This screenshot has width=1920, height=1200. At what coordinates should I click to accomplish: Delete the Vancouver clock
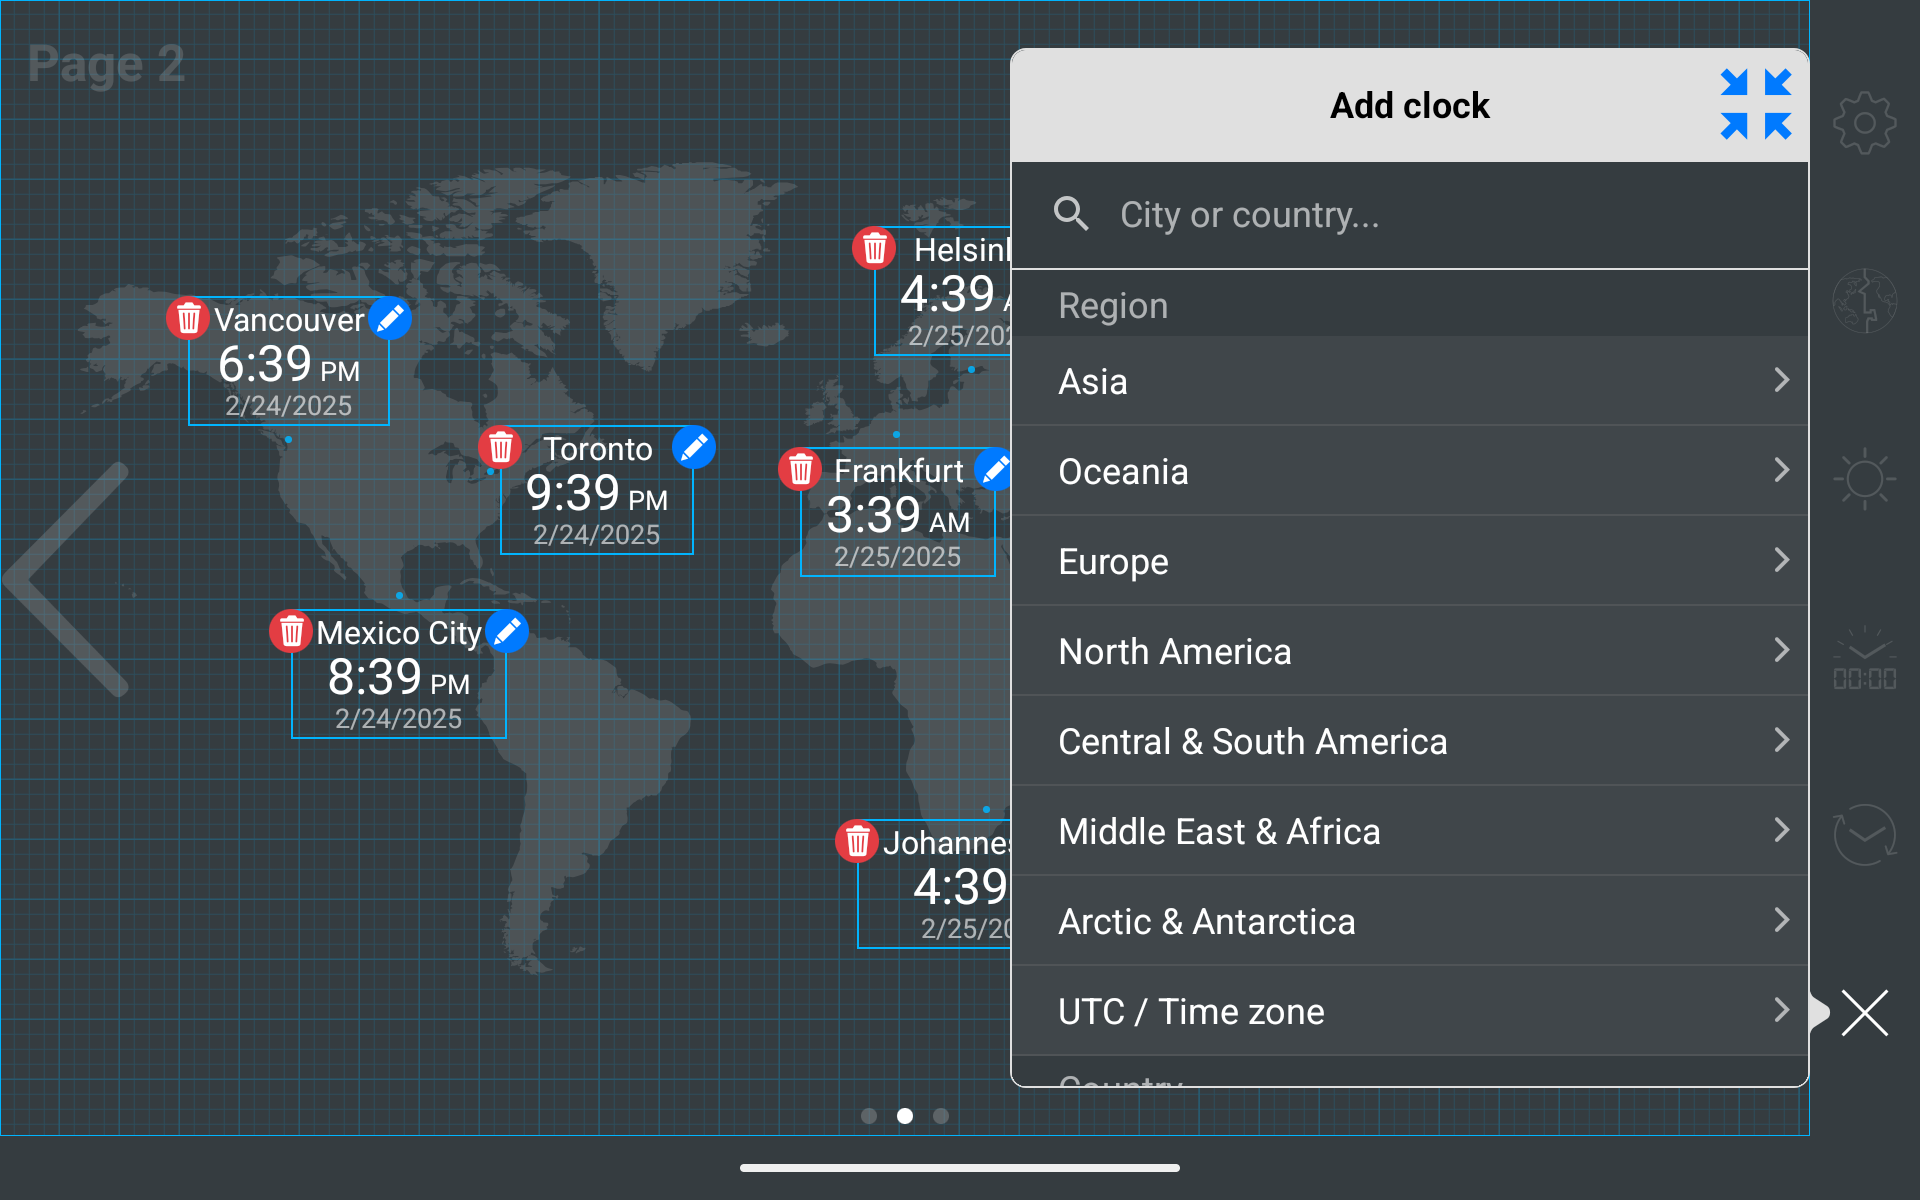coord(188,319)
